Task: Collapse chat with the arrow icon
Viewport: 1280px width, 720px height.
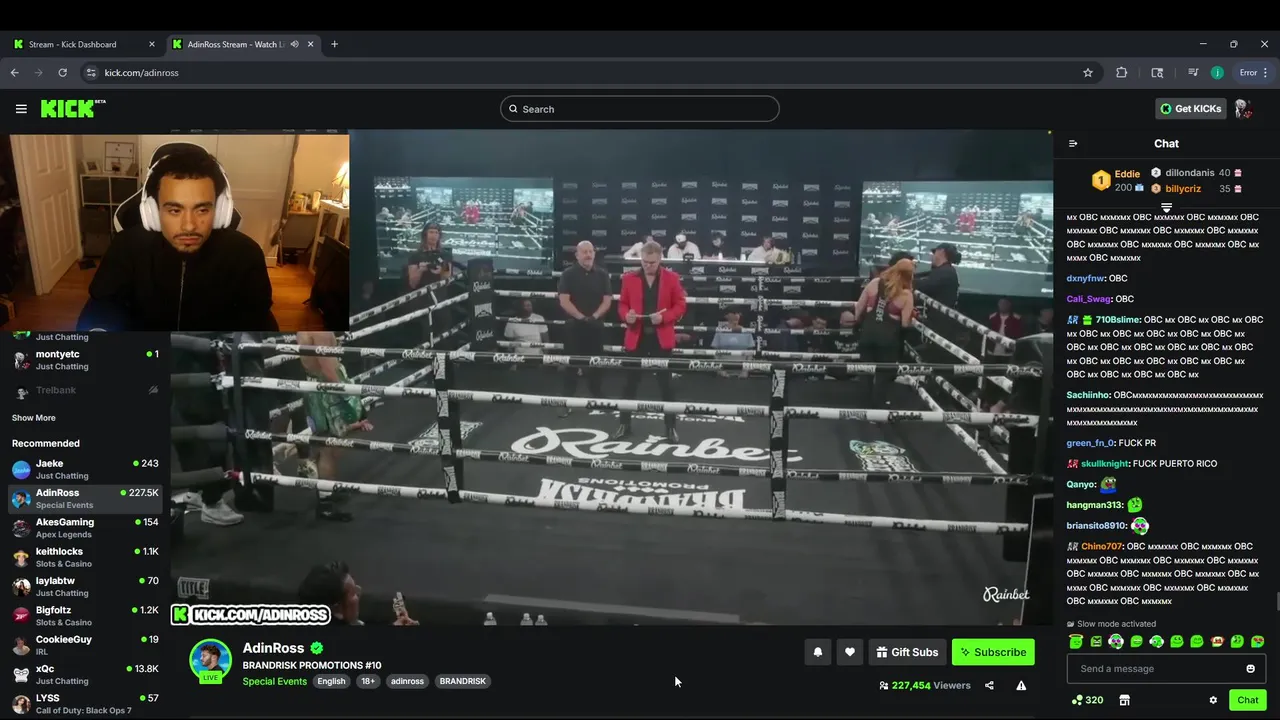Action: click(x=1073, y=144)
